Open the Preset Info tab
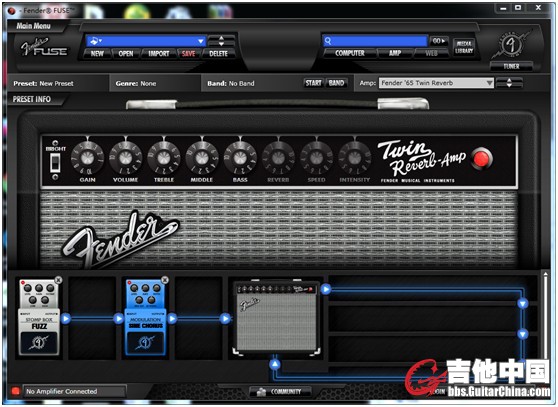Viewport: 558px width, 407px height. (32, 99)
